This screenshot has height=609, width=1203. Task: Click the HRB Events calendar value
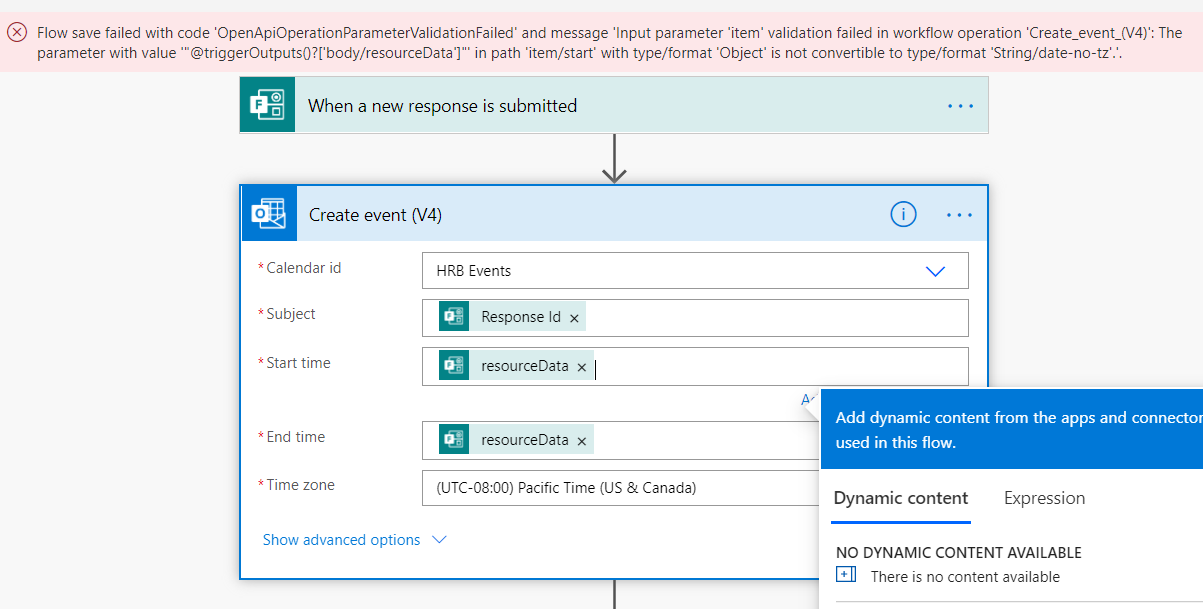474,271
